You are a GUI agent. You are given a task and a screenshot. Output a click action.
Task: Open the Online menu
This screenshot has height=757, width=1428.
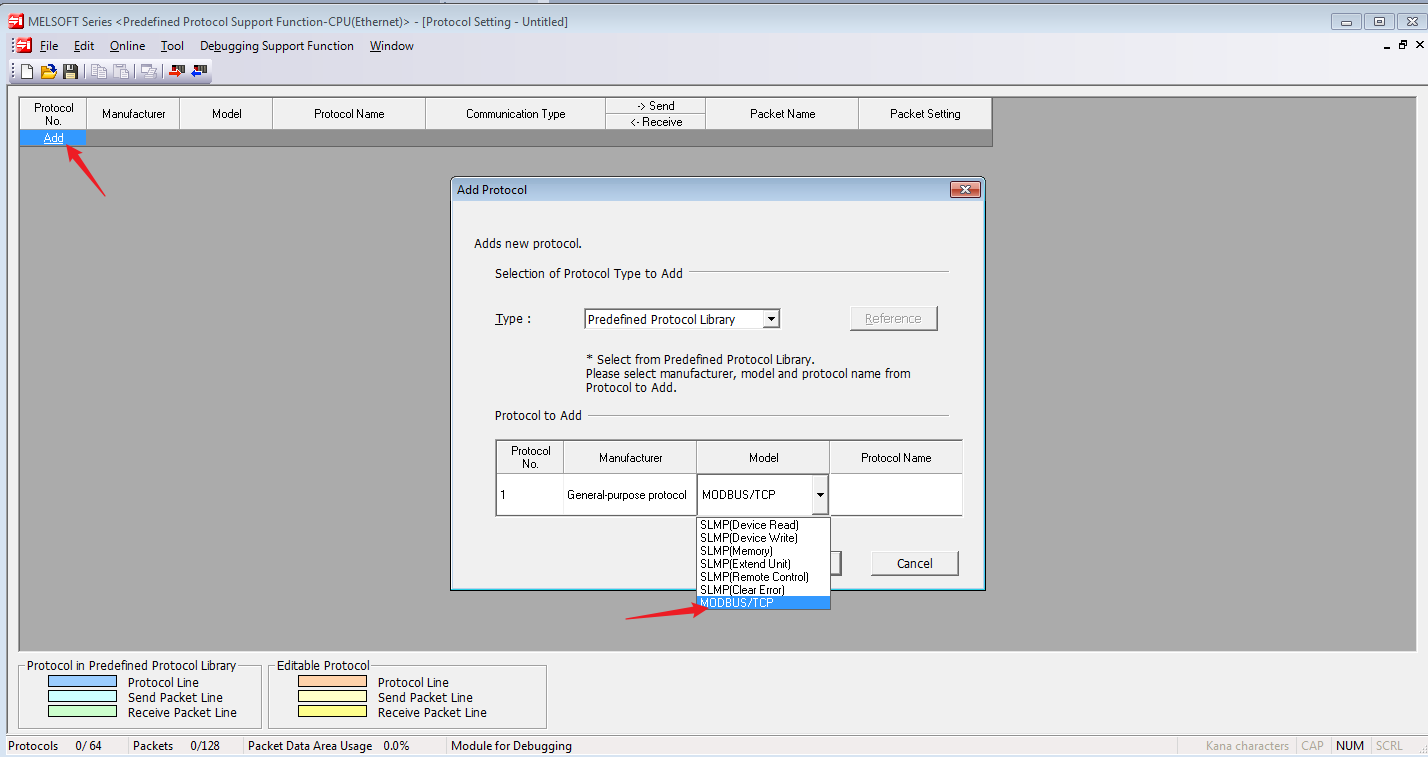click(x=127, y=46)
